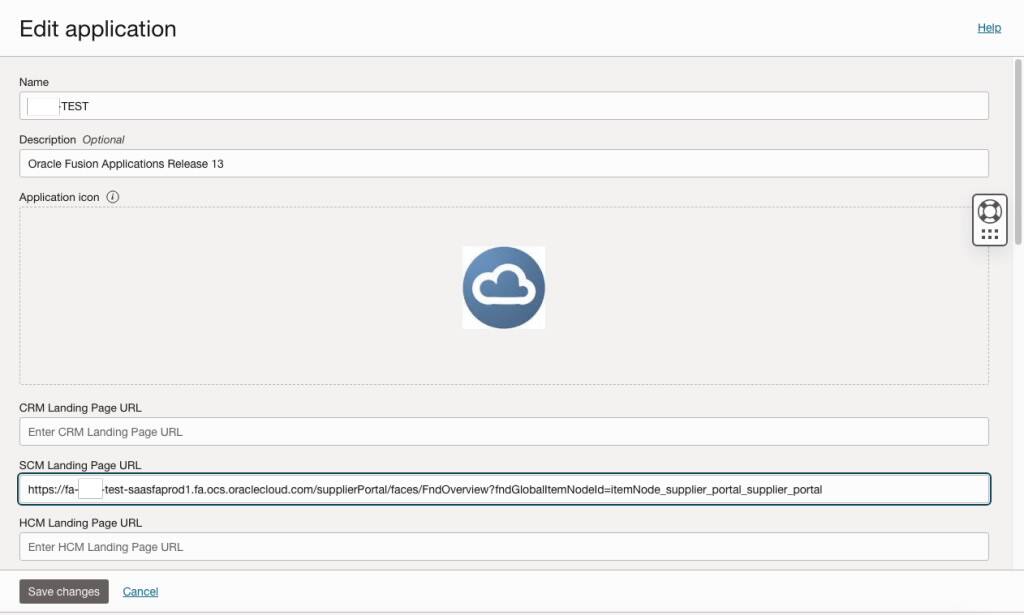Click the info icon beside Application icon label
Screen dimensions: 1024x615
tap(112, 197)
